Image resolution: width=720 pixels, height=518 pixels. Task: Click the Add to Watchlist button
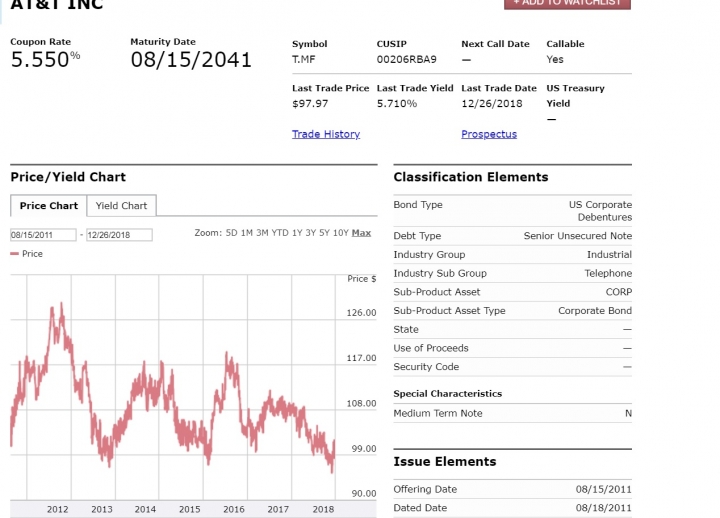[x=567, y=4]
